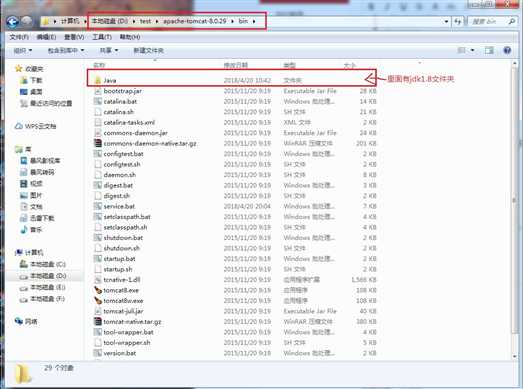Select the commons-daemon-native.tar.gz archive icon
Viewport: 523px width, 389px height.
point(98,143)
